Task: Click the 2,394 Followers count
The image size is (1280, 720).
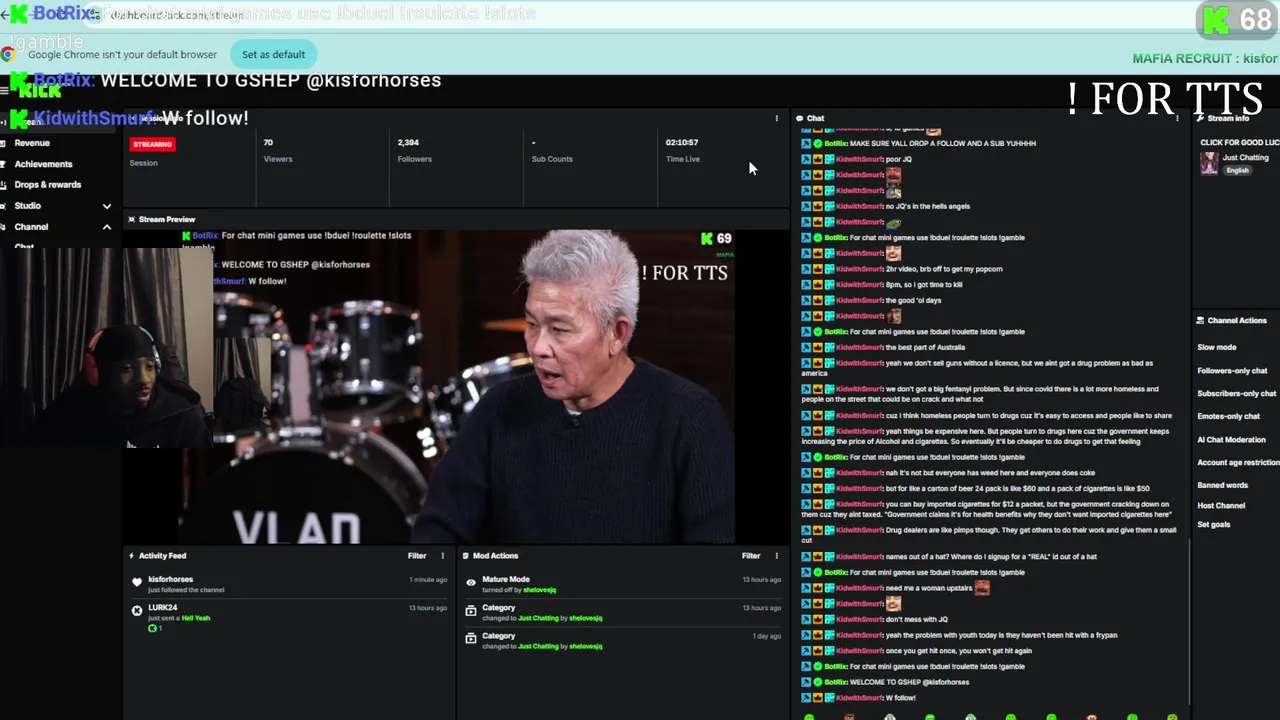Action: [x=408, y=143]
